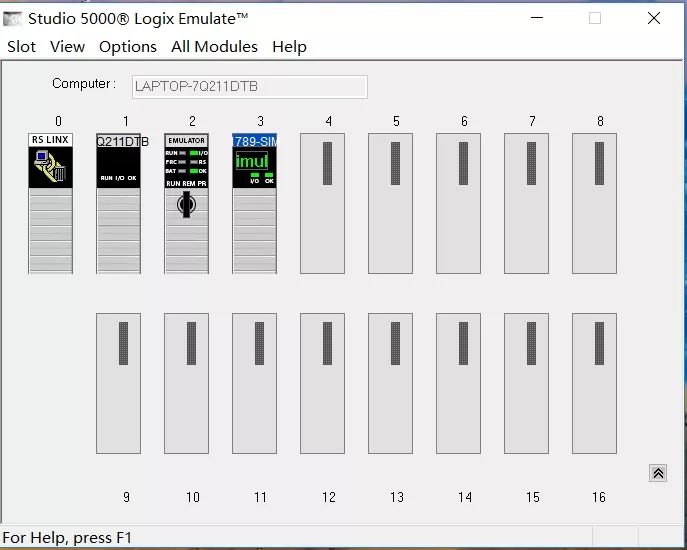Click the 789-SIM highlighted module title
The width and height of the screenshot is (687, 550).
[255, 141]
